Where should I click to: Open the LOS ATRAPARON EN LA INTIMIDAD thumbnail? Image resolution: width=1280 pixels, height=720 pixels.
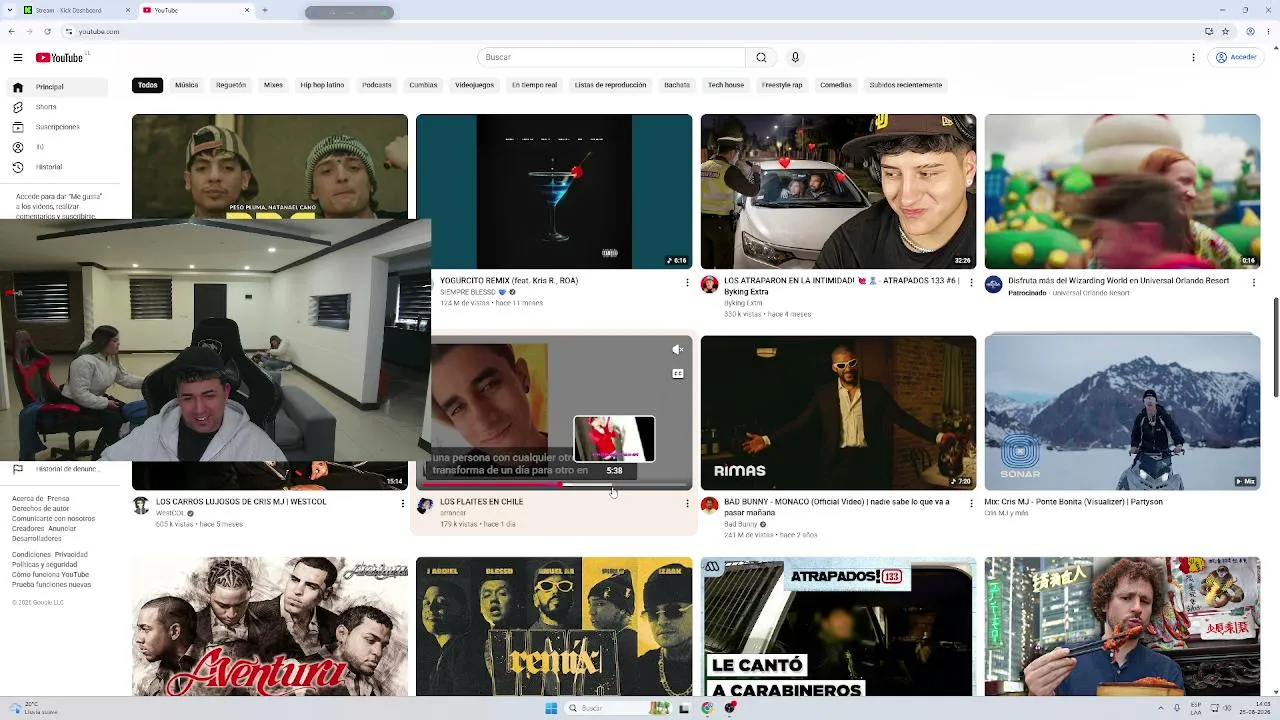838,191
